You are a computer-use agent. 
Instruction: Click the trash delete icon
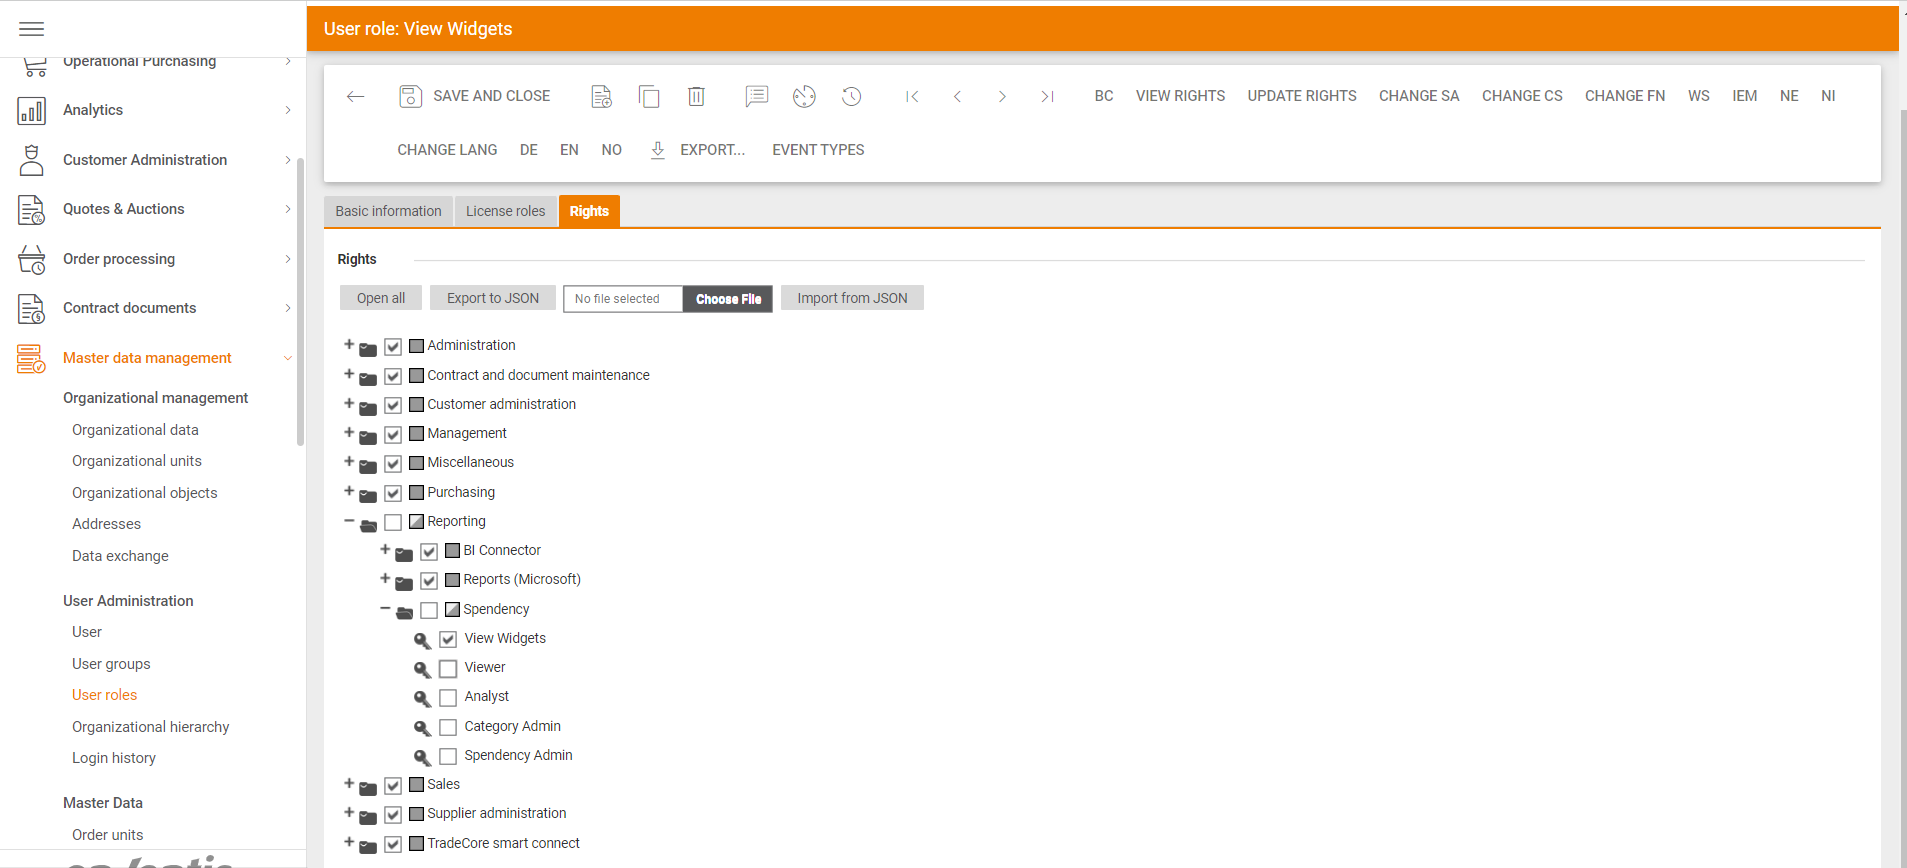(x=696, y=96)
